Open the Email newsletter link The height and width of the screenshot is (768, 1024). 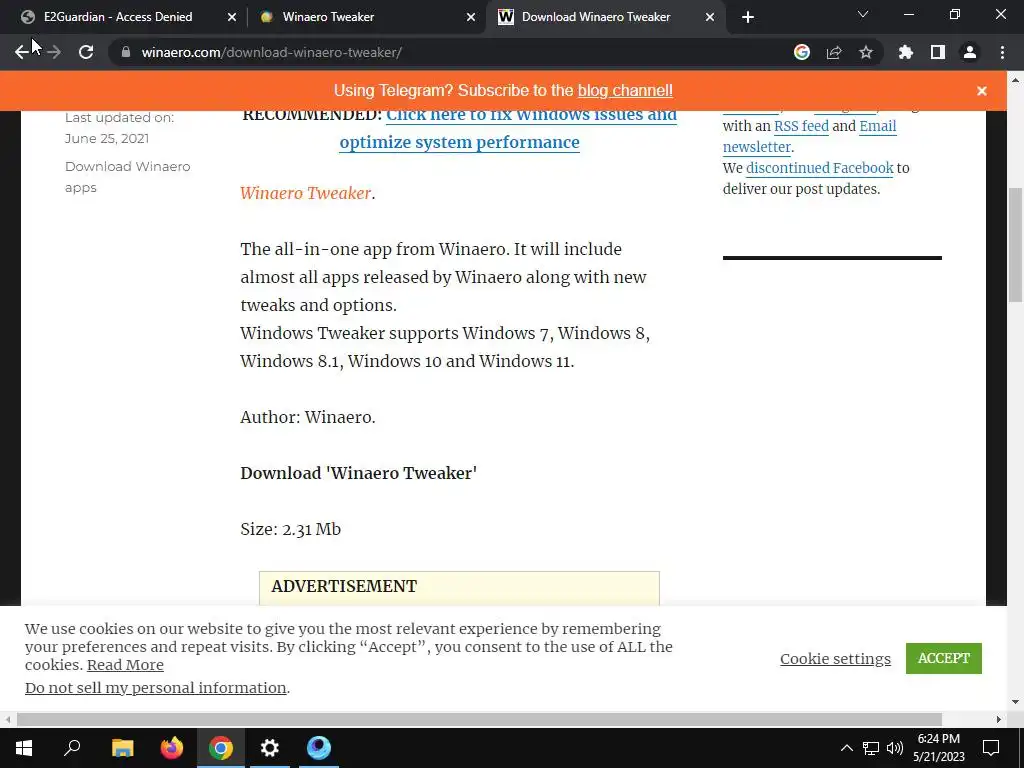click(810, 136)
